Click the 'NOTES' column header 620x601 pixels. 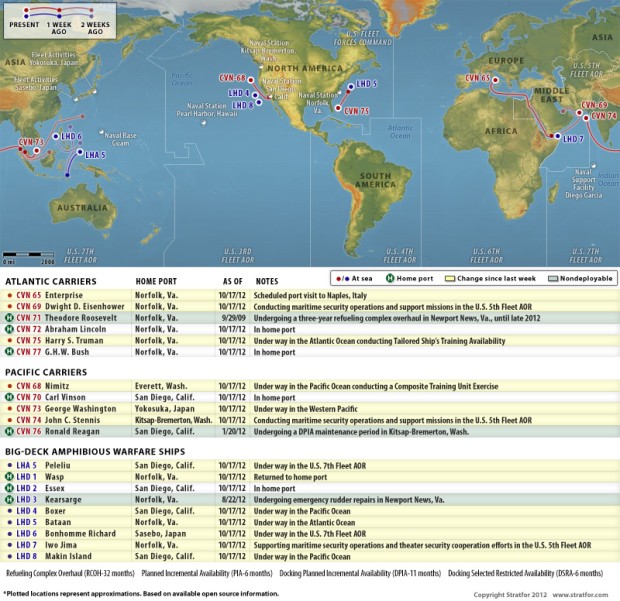[267, 282]
